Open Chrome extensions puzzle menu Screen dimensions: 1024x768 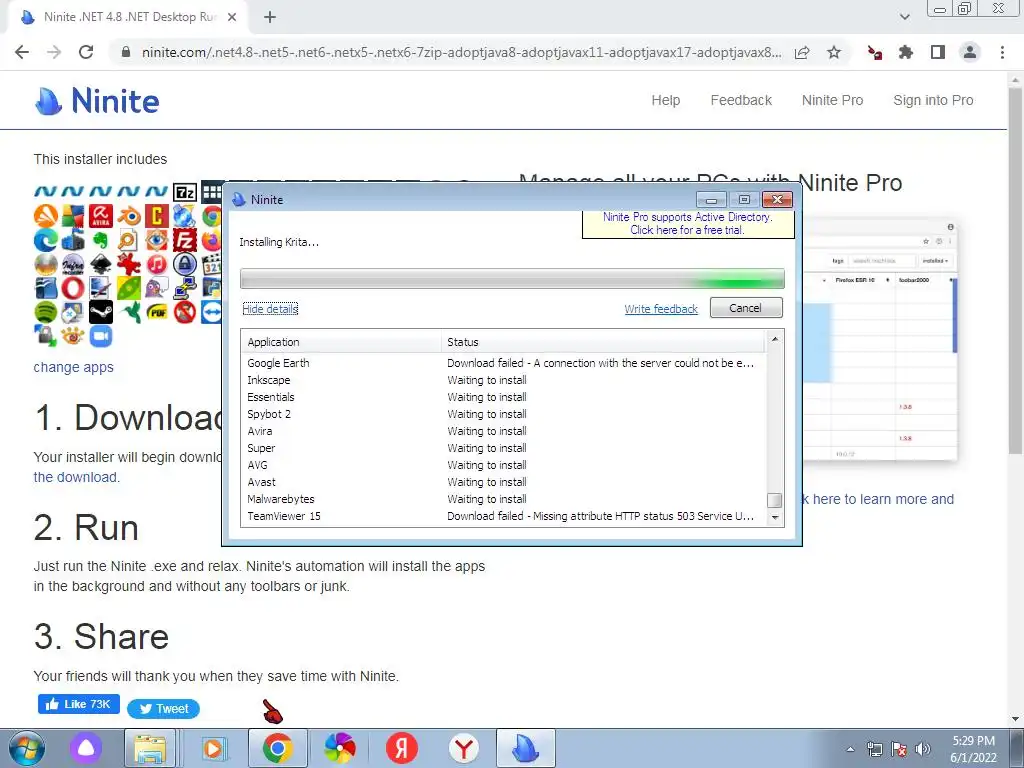906,52
